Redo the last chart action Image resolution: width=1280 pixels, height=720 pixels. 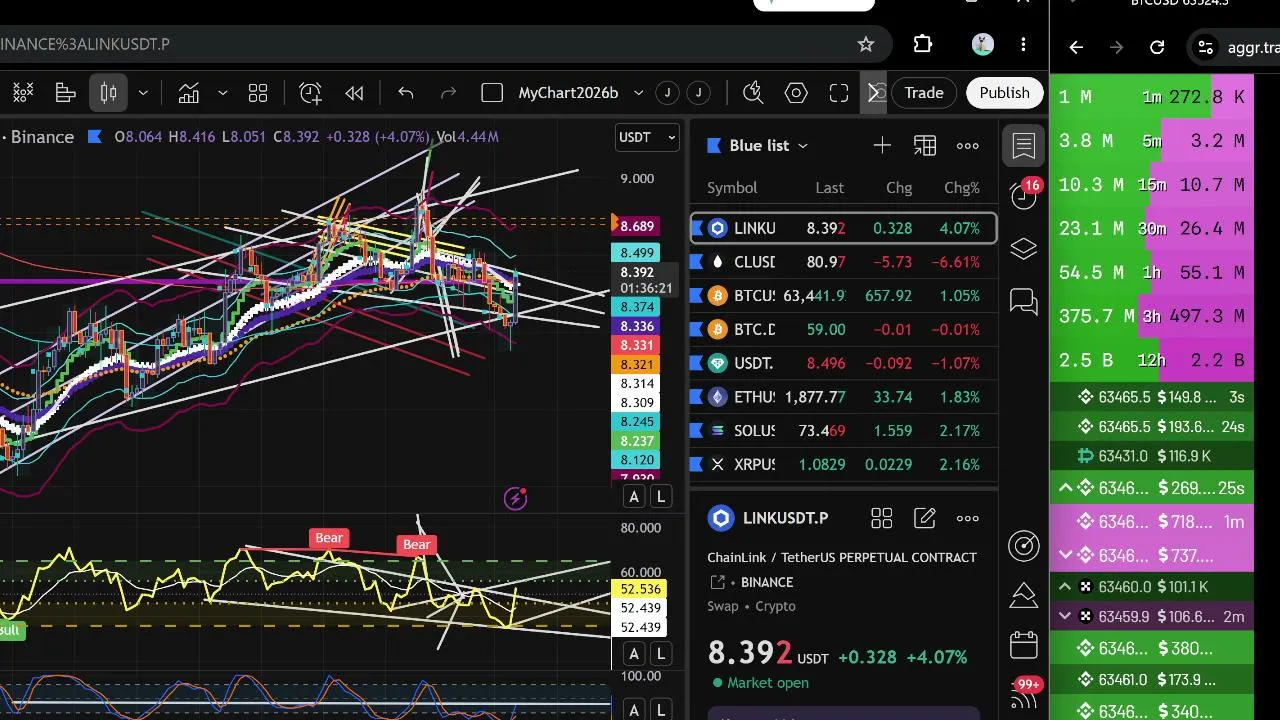click(x=448, y=93)
